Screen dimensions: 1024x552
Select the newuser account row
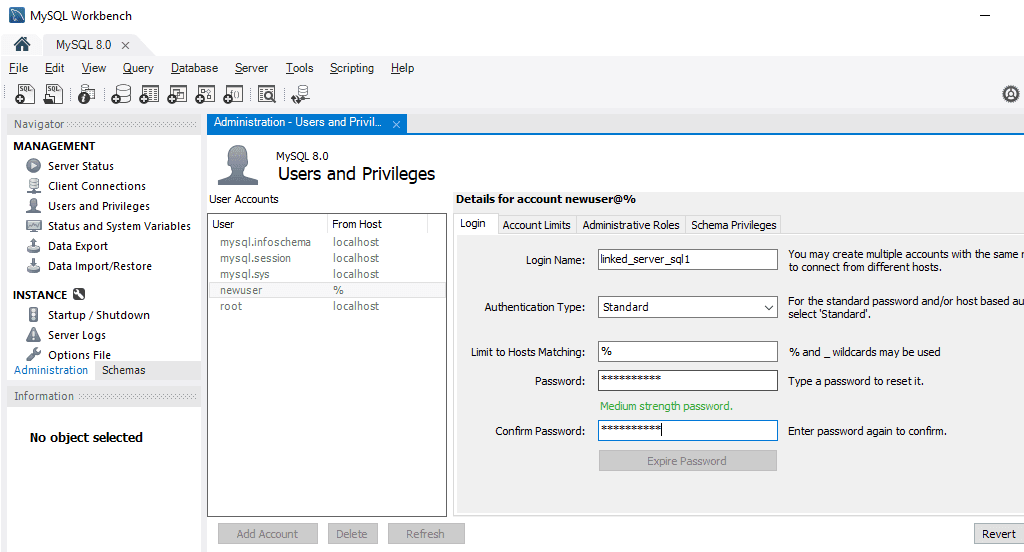327,290
